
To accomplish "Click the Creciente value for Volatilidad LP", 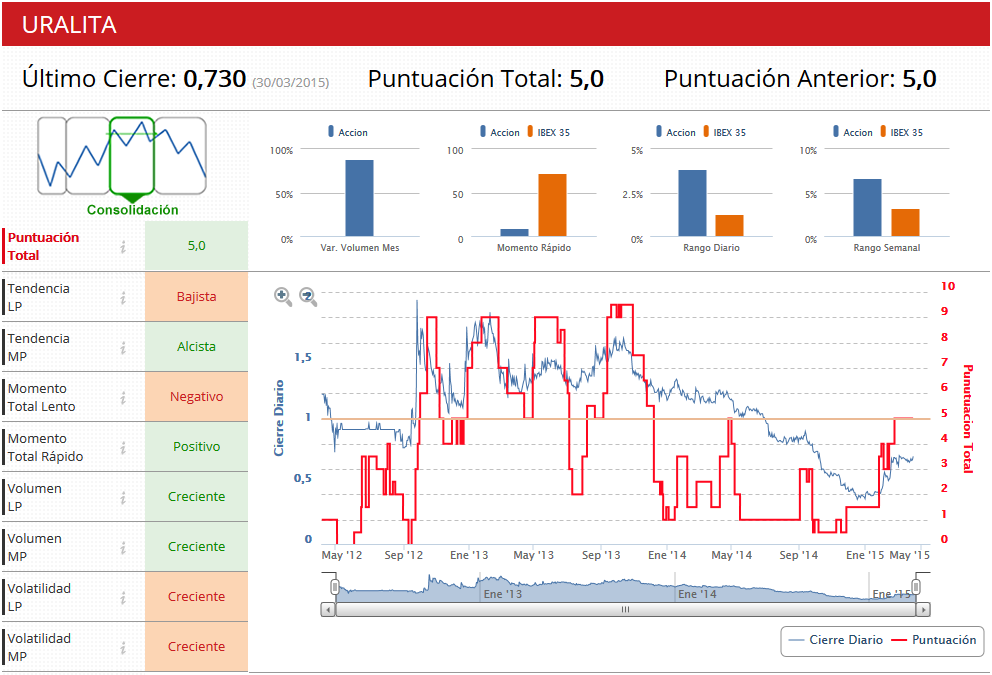I will (x=196, y=597).
